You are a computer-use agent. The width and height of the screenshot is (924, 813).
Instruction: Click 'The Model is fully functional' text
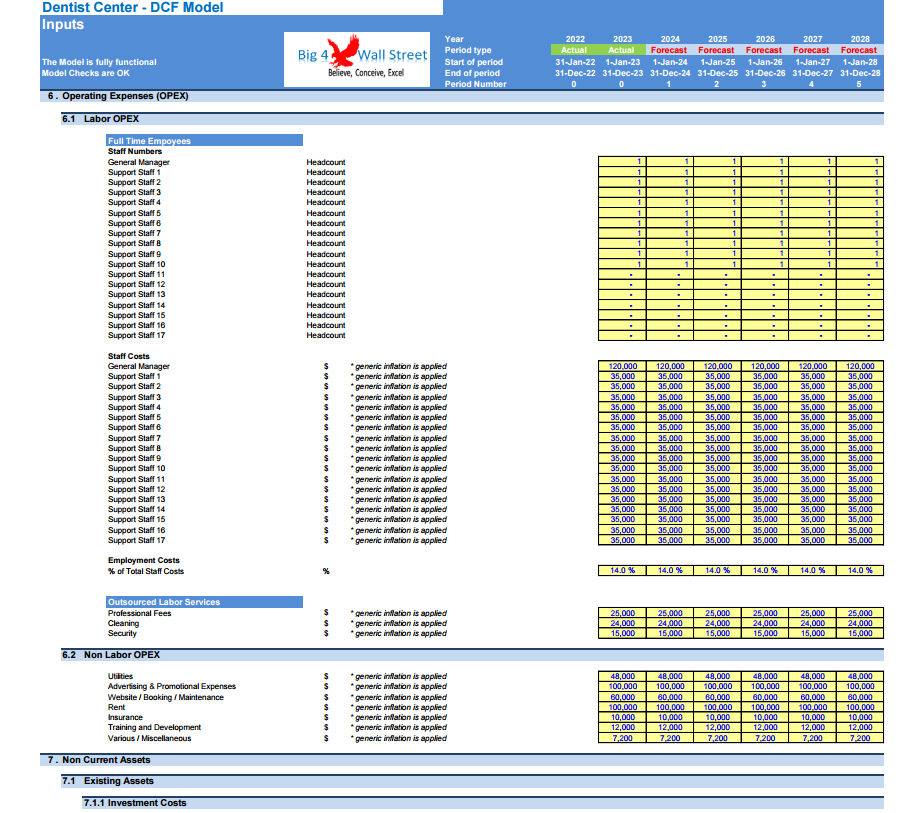coord(99,62)
